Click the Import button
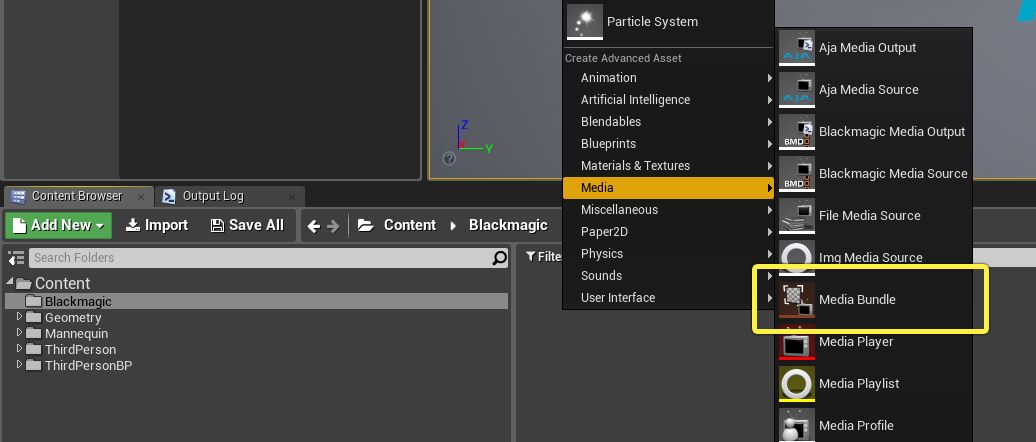Screen dimensions: 1036x442 (x=157, y=225)
